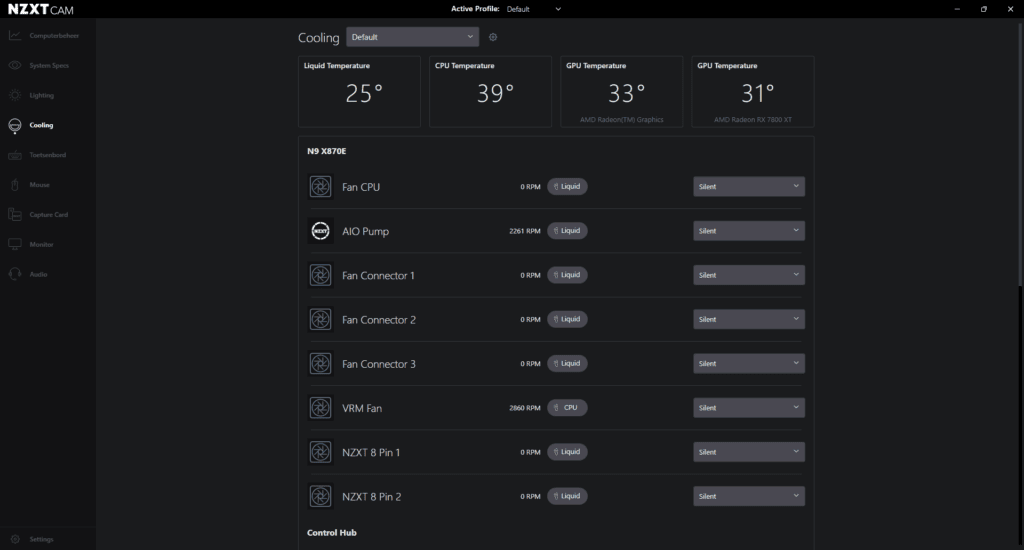Click the AIO Pump label
This screenshot has width=1024, height=550.
[x=366, y=231]
